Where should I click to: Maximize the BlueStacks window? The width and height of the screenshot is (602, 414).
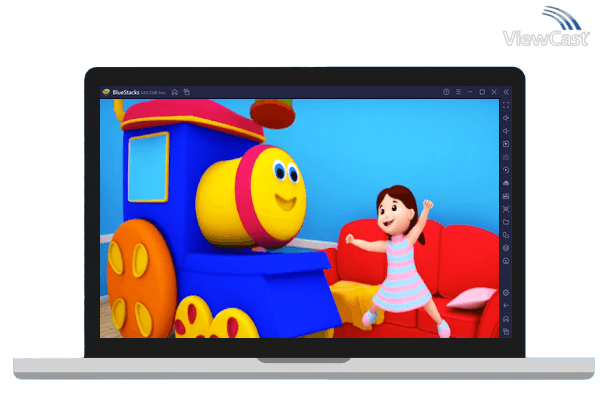482,92
